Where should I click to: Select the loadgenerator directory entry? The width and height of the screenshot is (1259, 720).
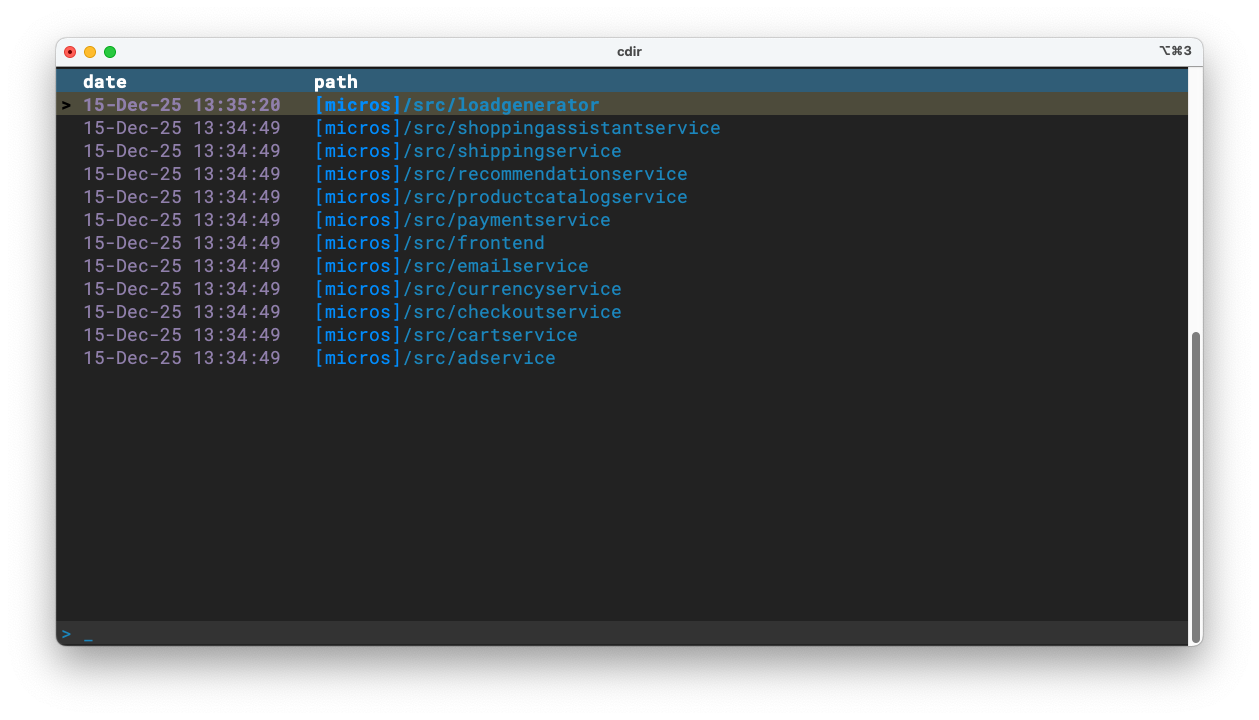(457, 105)
